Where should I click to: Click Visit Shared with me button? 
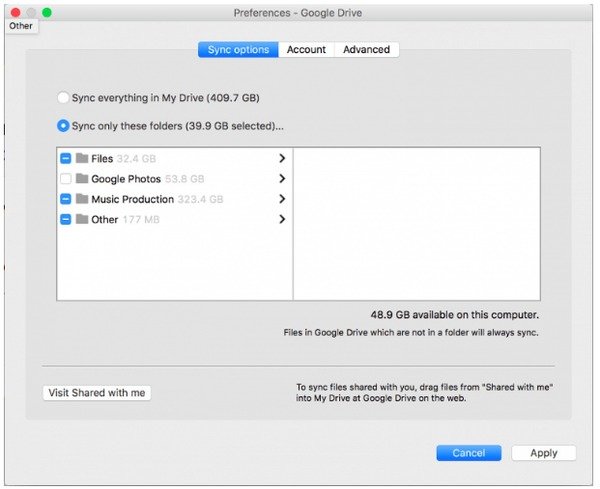click(x=97, y=393)
